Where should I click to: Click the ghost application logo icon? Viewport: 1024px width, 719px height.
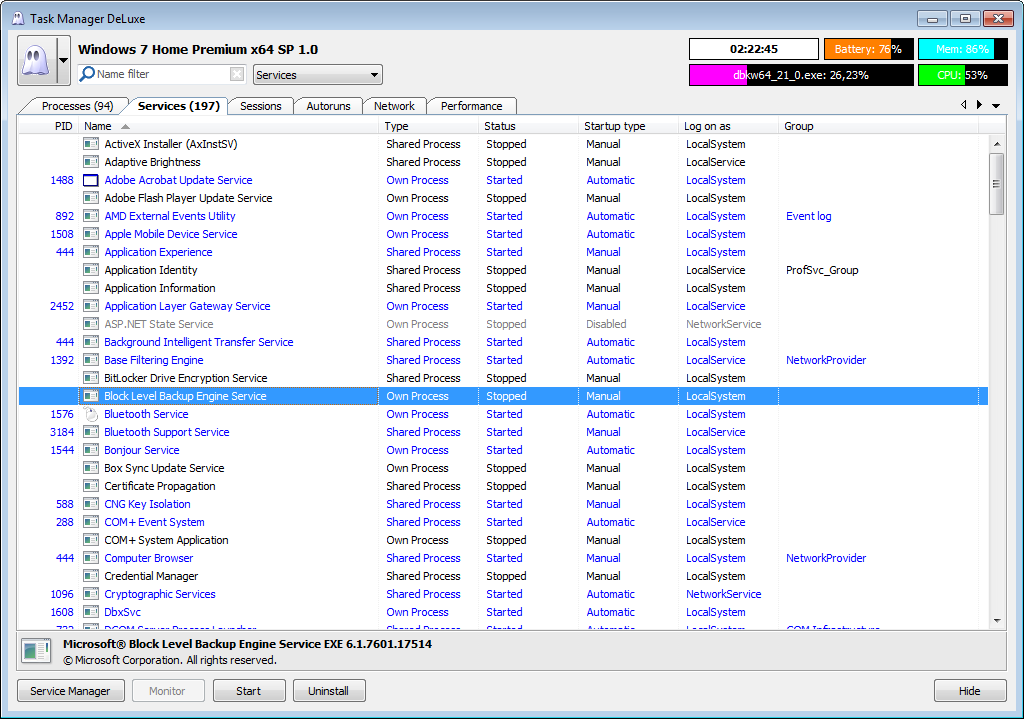pyautogui.click(x=36, y=60)
